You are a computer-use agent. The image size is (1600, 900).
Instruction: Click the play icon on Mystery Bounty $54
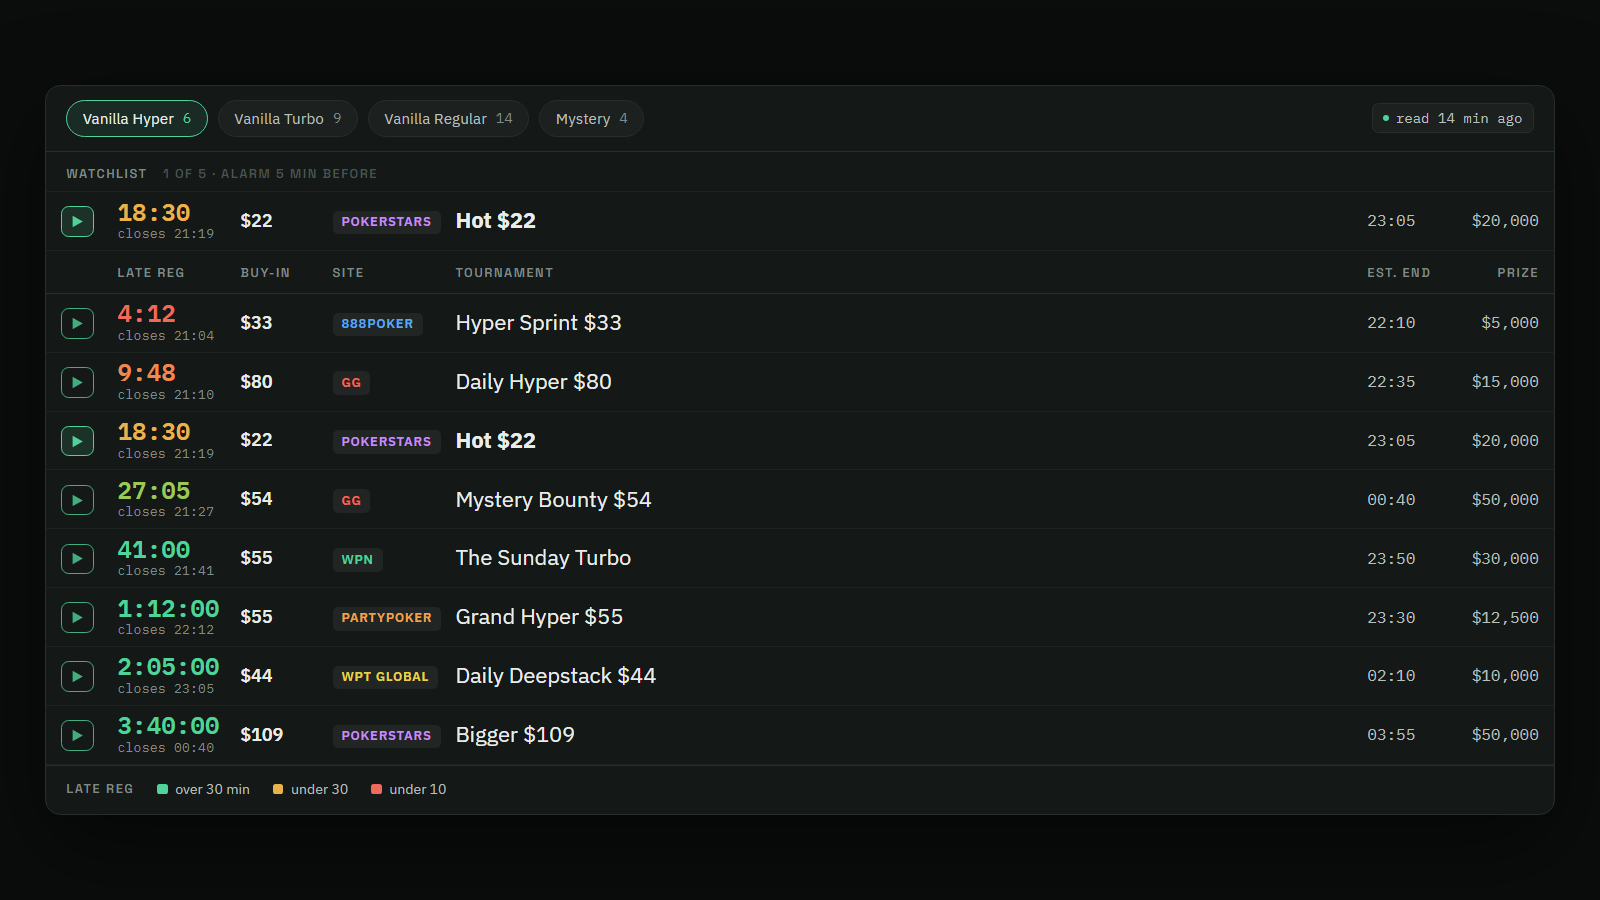tap(77, 500)
